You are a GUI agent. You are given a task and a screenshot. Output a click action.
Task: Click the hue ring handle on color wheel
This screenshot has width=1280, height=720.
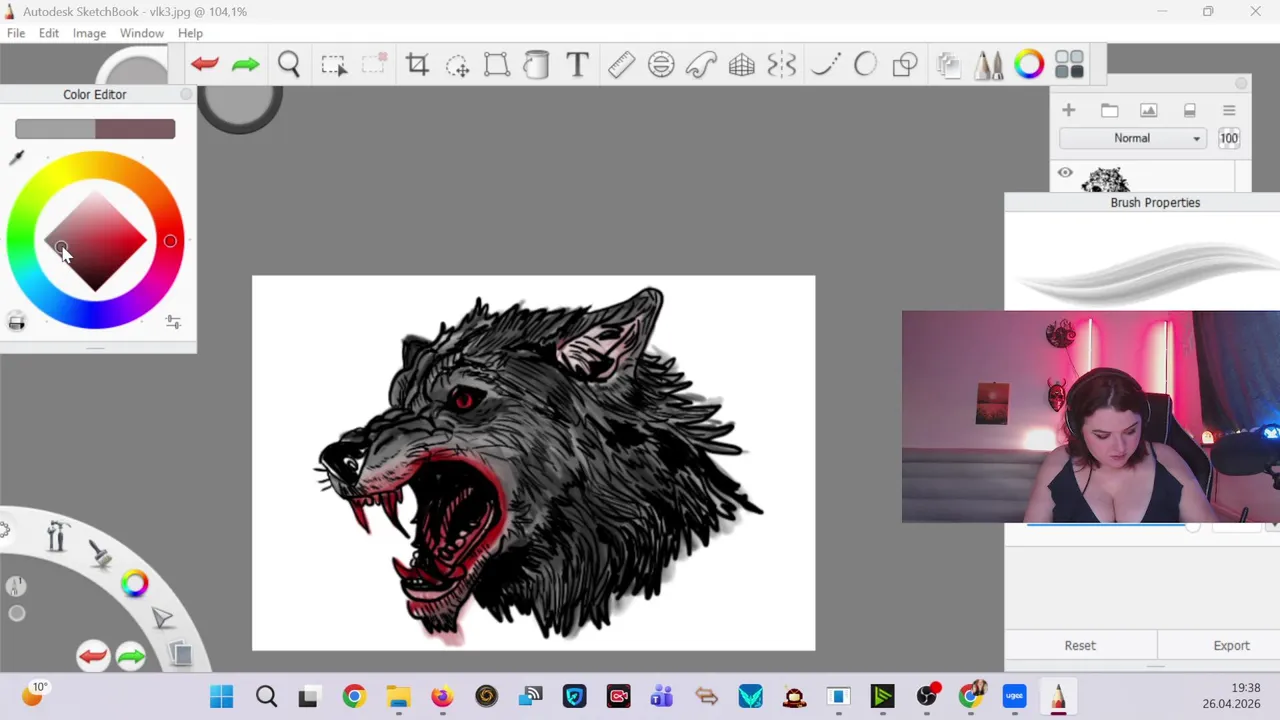(x=170, y=241)
